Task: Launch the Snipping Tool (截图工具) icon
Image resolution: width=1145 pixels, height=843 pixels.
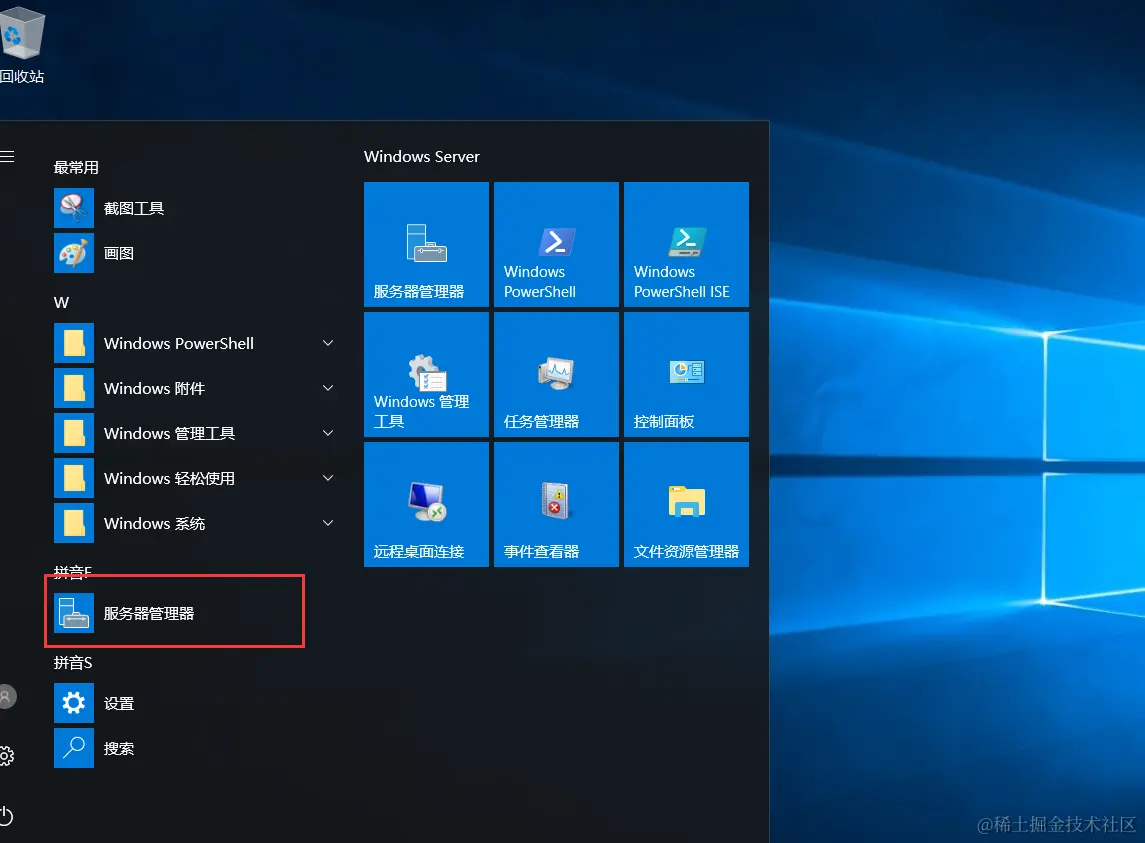Action: point(74,208)
